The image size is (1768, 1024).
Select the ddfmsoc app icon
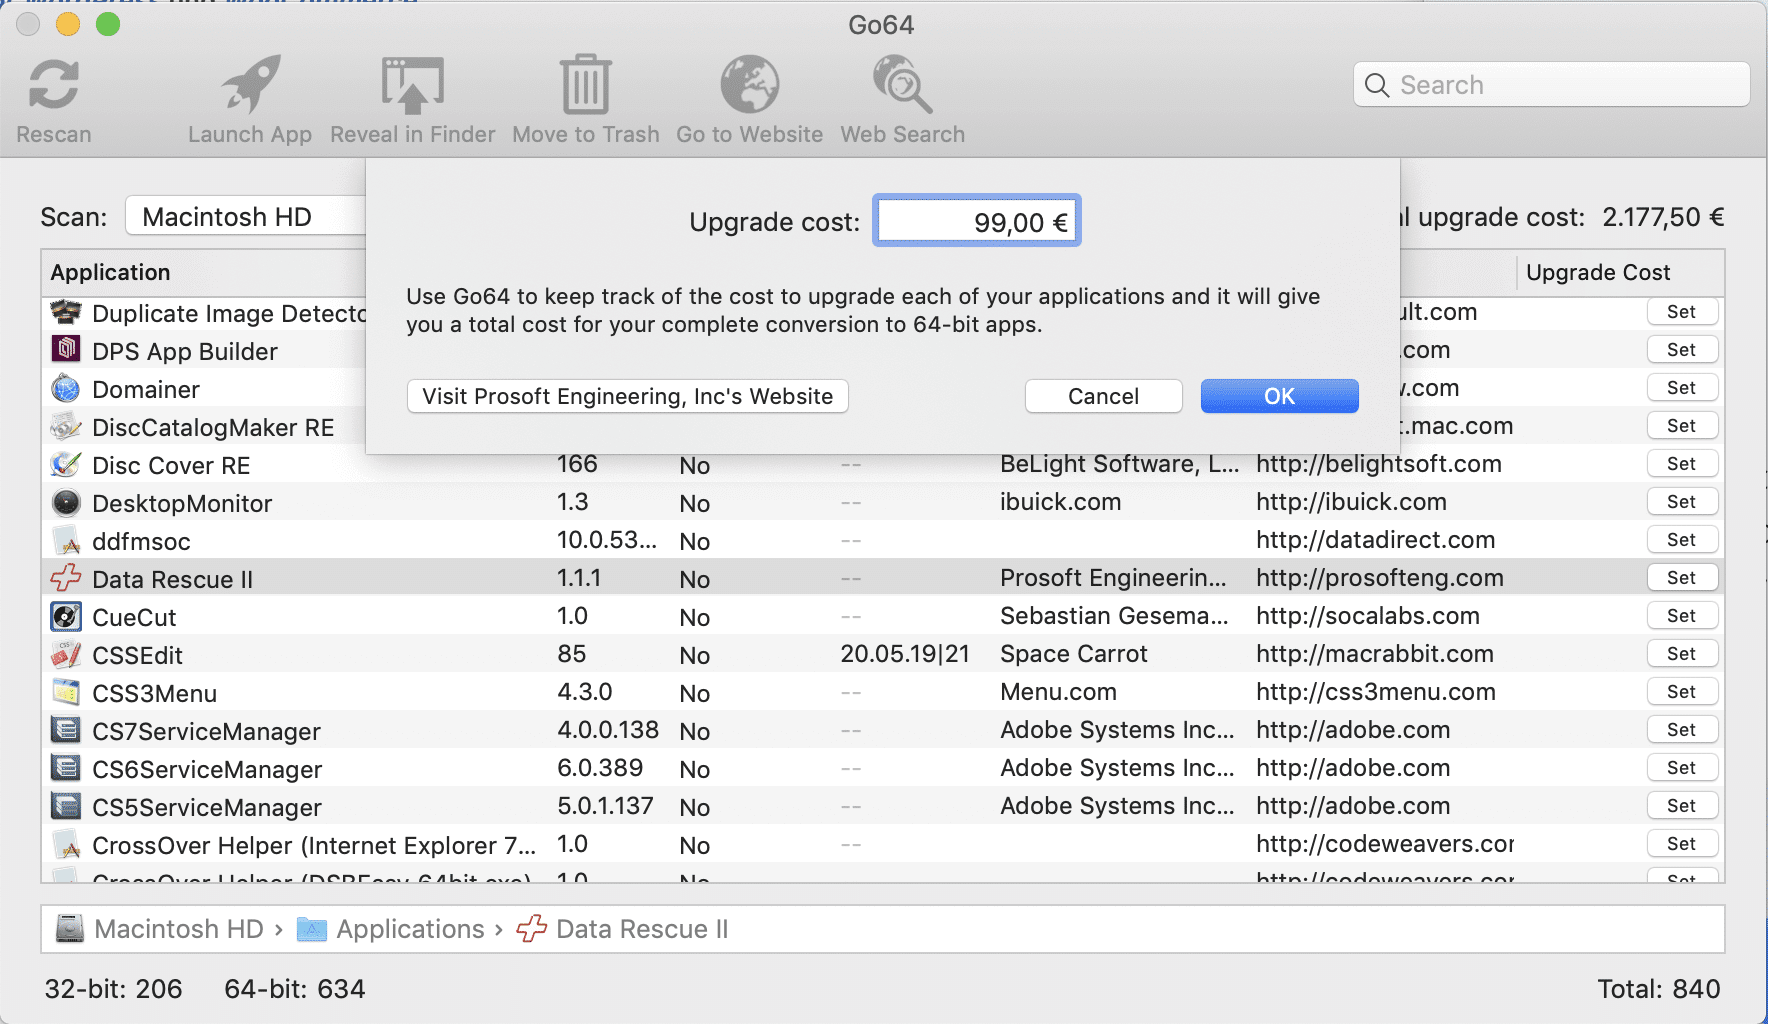point(66,541)
